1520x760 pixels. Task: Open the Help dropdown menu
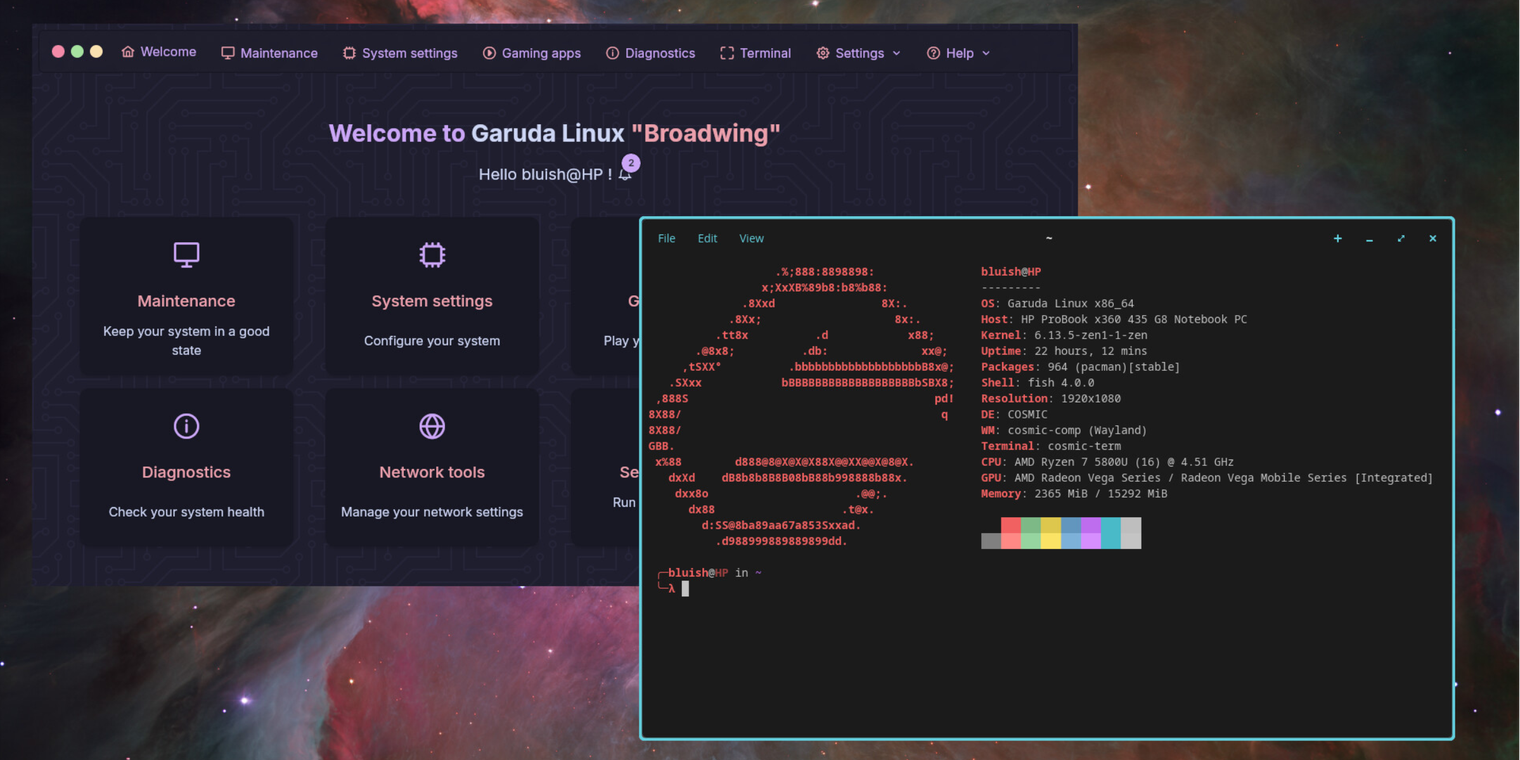tap(957, 52)
